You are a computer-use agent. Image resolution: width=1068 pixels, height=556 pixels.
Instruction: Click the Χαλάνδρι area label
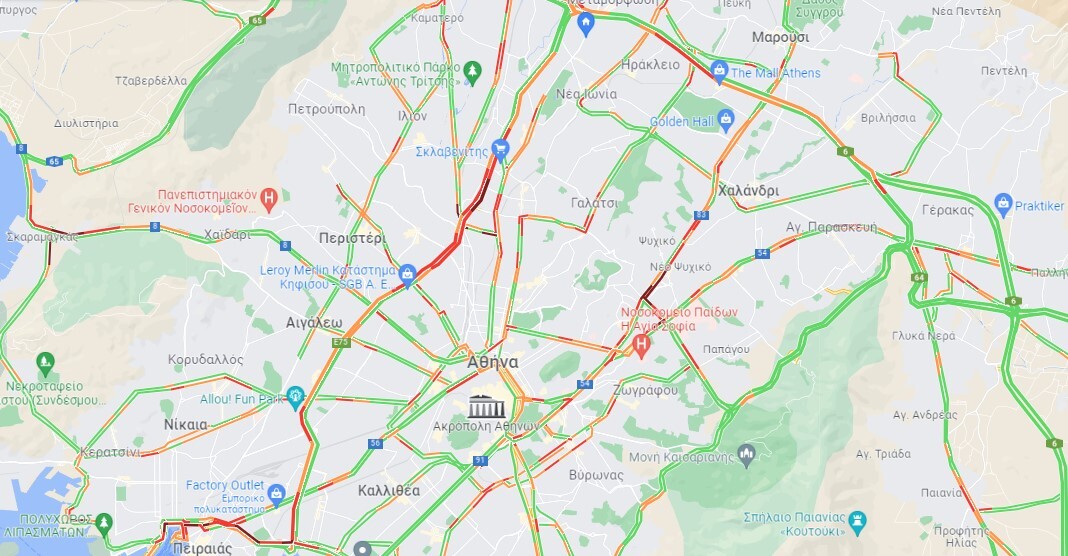click(x=749, y=191)
